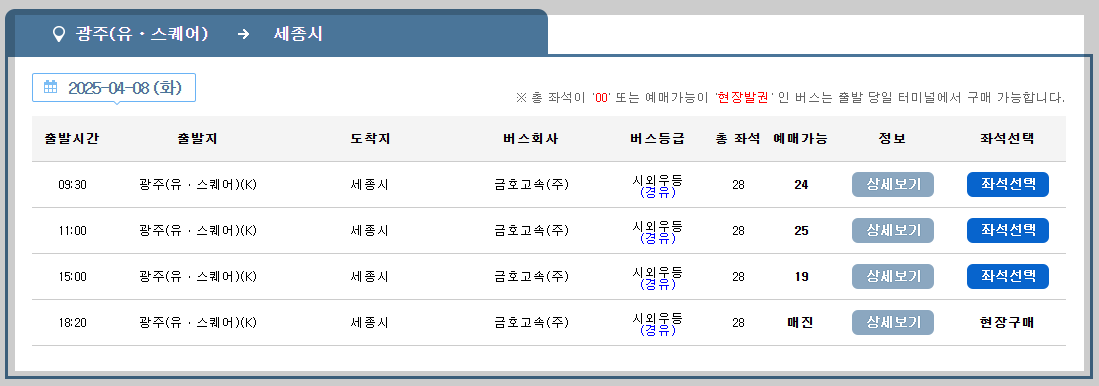The height and width of the screenshot is (386, 1099).
Task: Click the calendar icon in the date picker
Action: pos(50,87)
